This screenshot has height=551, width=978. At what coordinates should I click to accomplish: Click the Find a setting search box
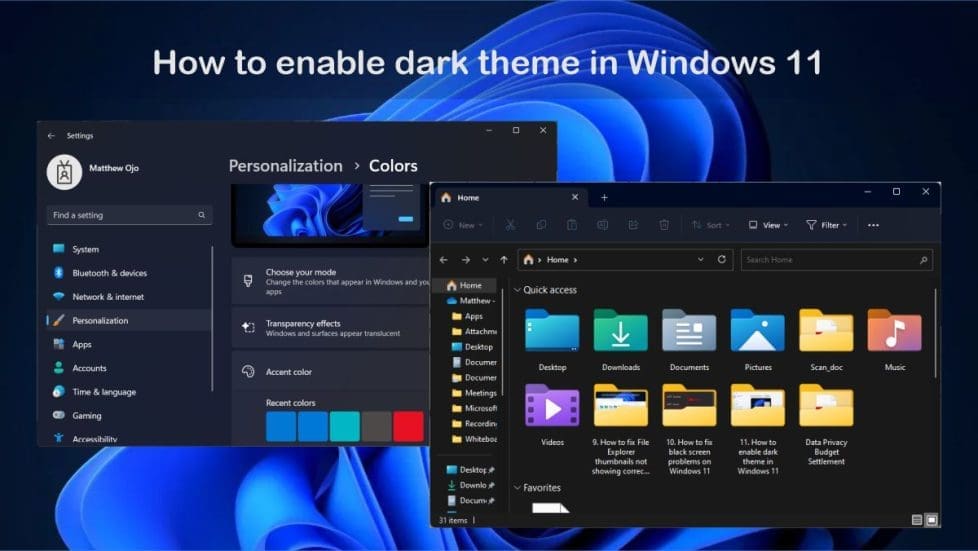(x=129, y=215)
